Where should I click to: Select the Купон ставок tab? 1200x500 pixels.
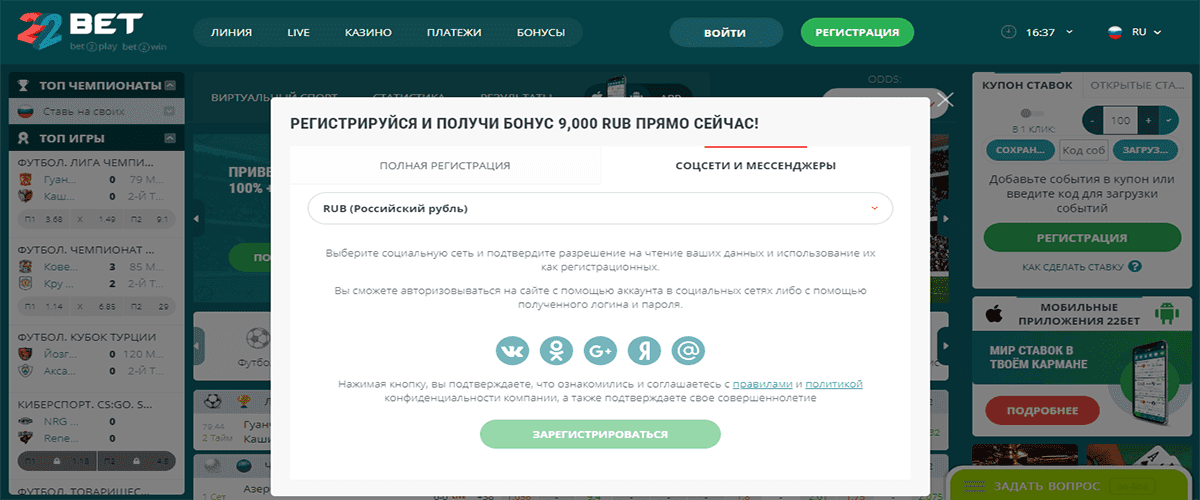[1027, 86]
